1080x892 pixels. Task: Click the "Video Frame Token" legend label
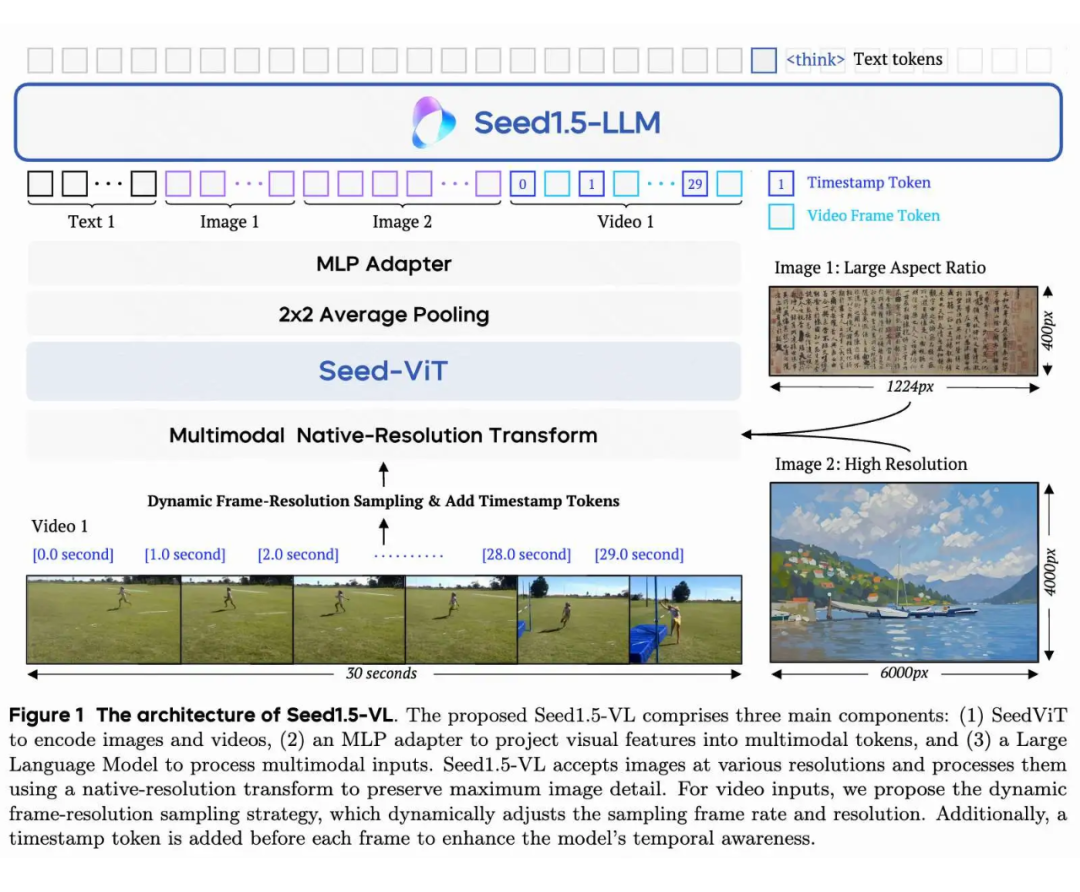[x=873, y=216]
